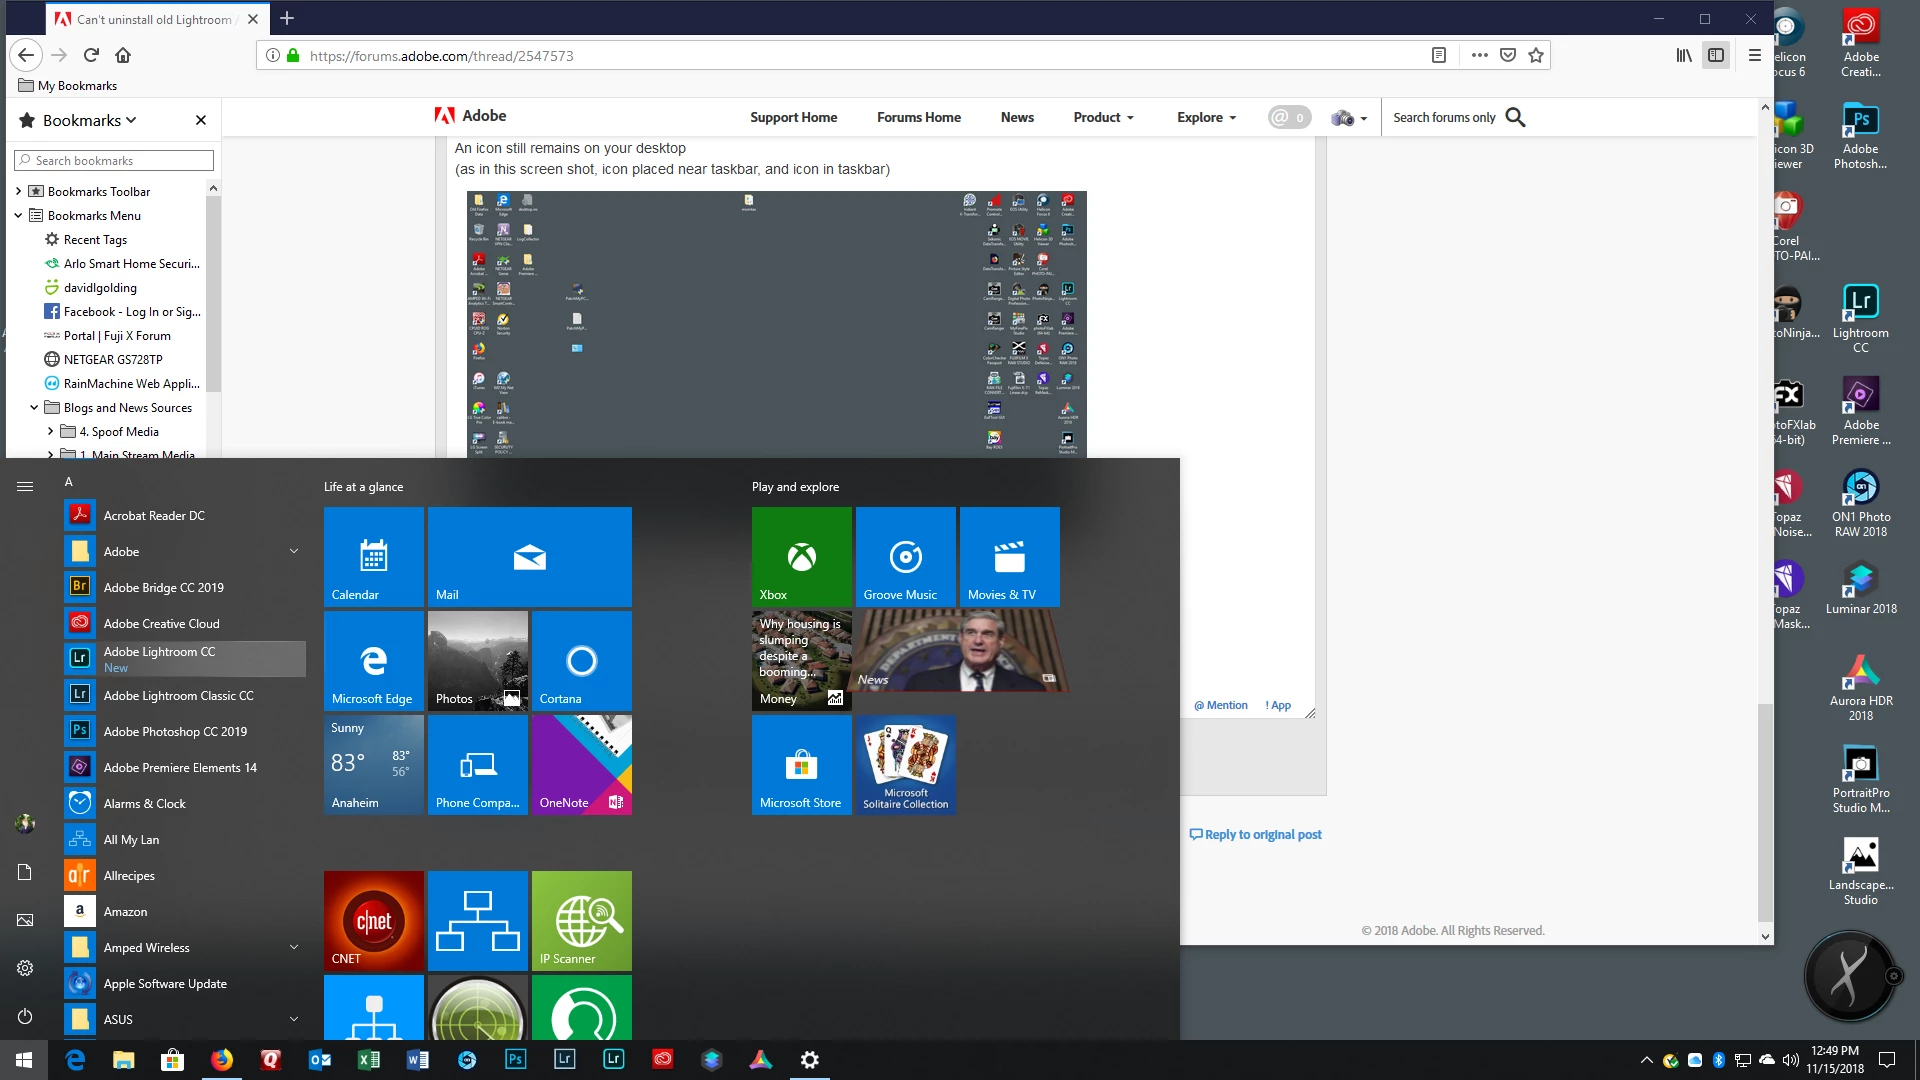Viewport: 1920px width, 1080px height.
Task: Open Firefox reader view icon
Action: click(1438, 56)
